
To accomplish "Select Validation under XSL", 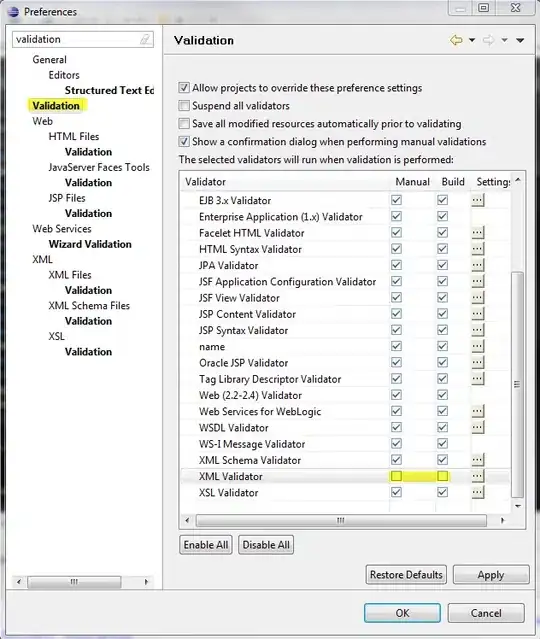I will coord(88,352).
